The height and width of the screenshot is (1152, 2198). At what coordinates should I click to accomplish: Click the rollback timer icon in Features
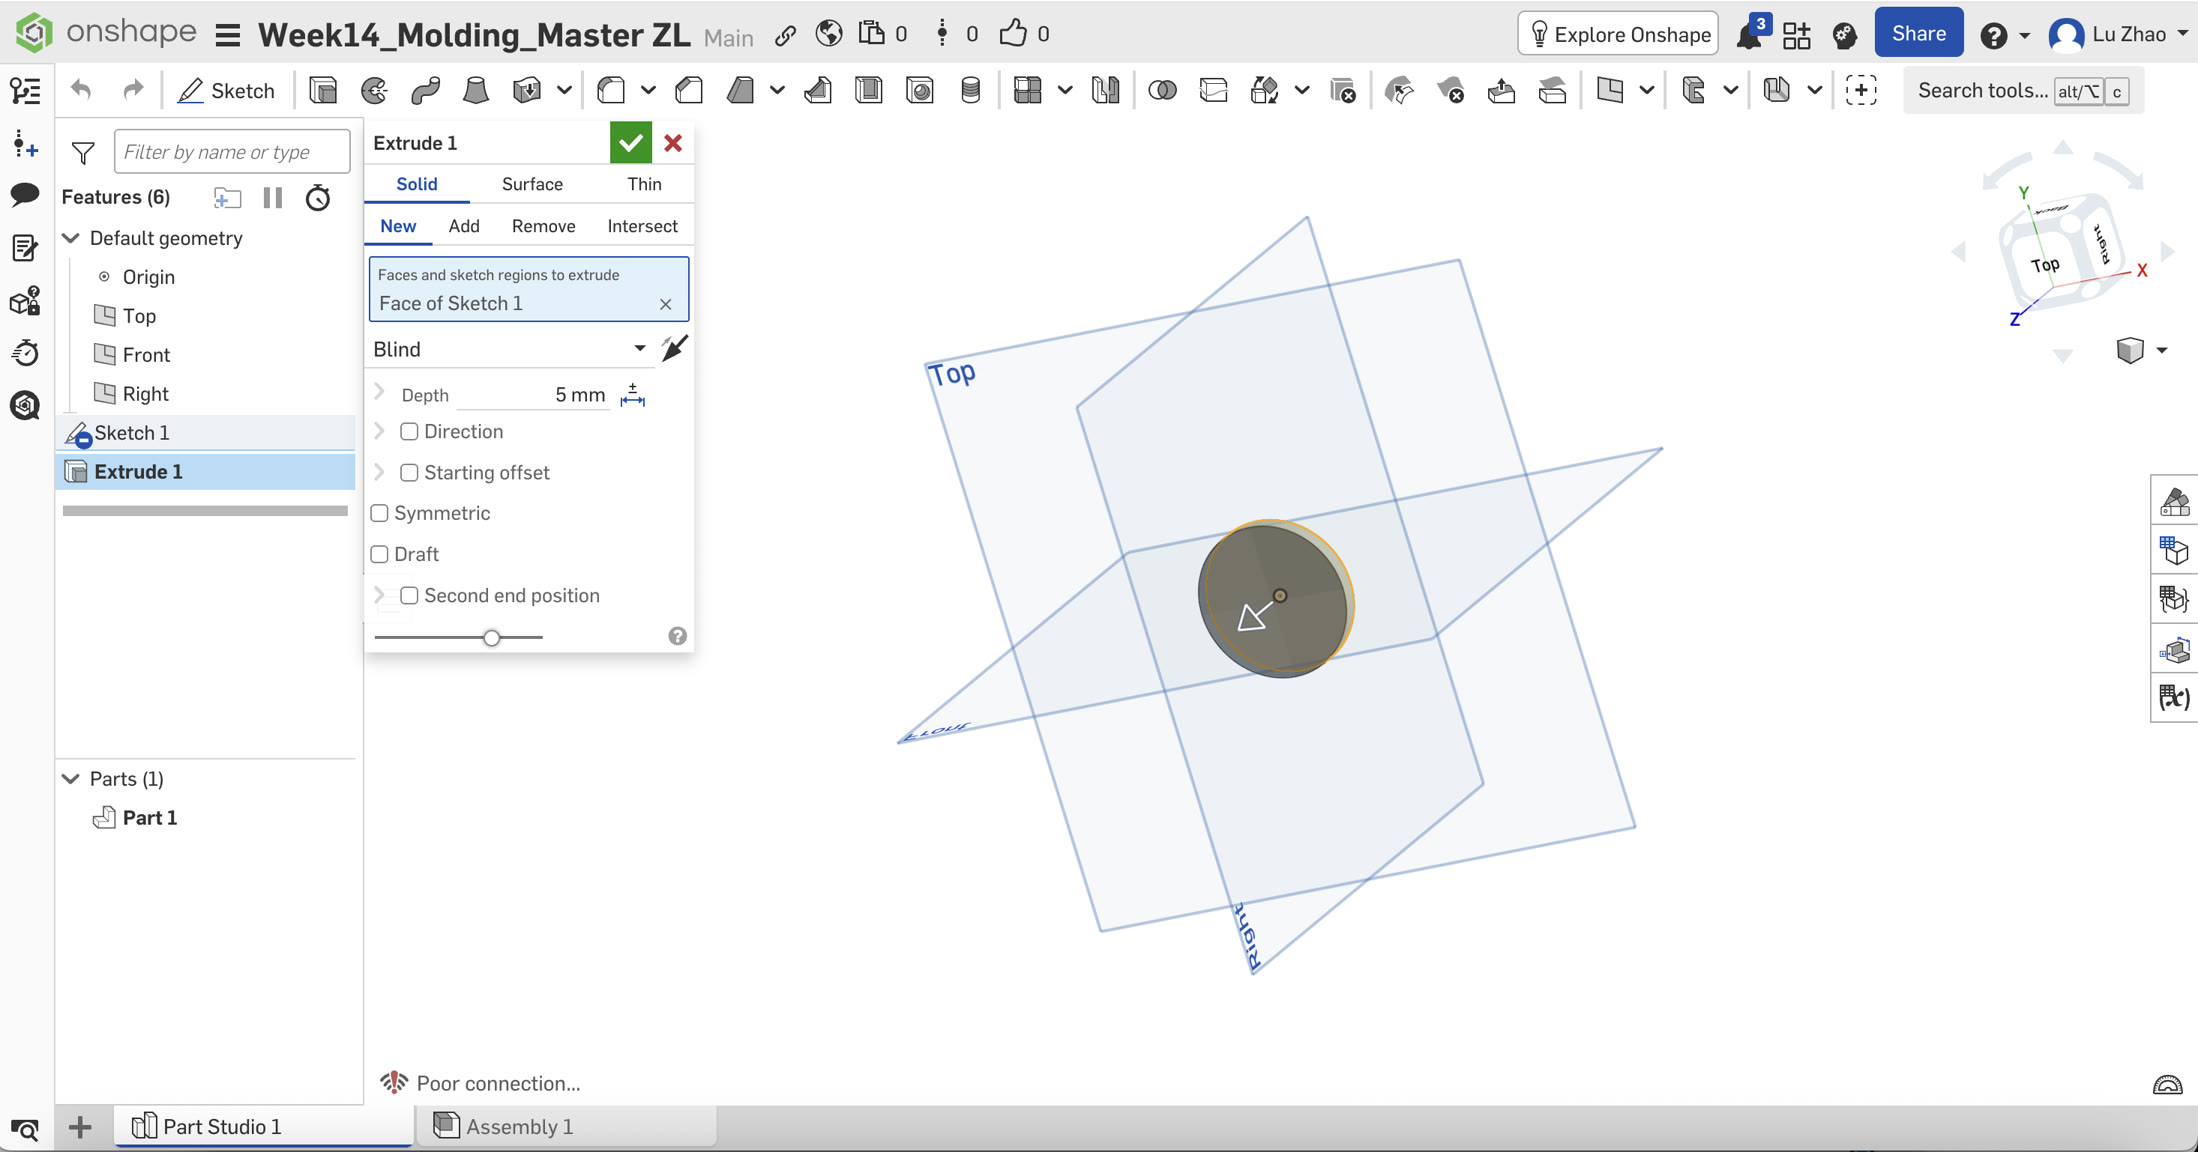click(318, 198)
